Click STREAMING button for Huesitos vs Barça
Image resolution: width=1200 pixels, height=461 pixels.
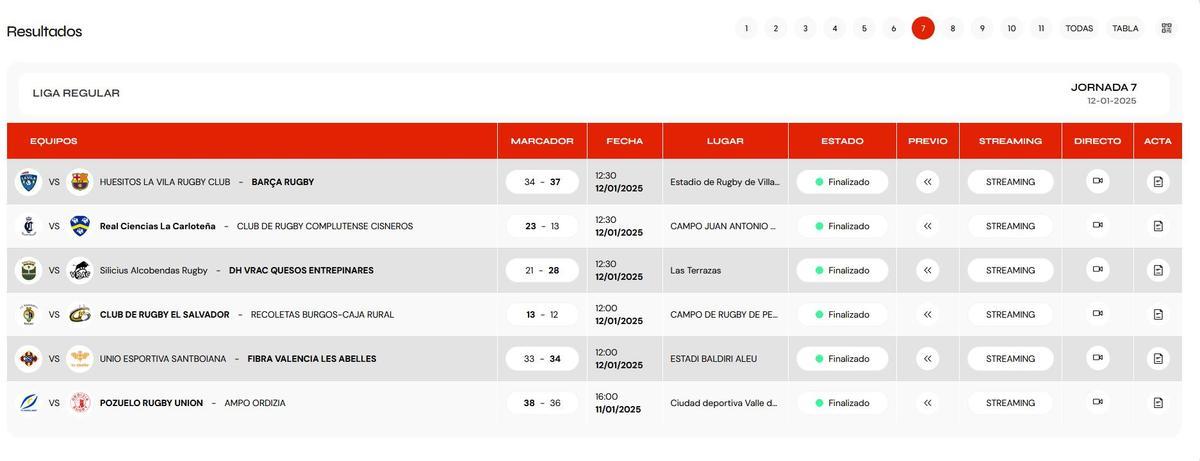(x=1010, y=182)
